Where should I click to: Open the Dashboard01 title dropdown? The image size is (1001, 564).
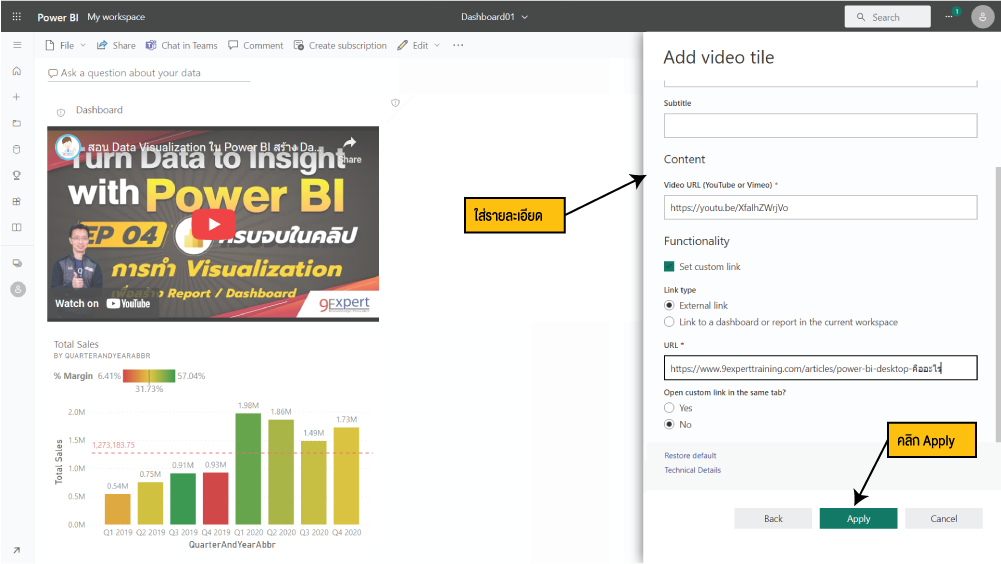click(x=494, y=17)
